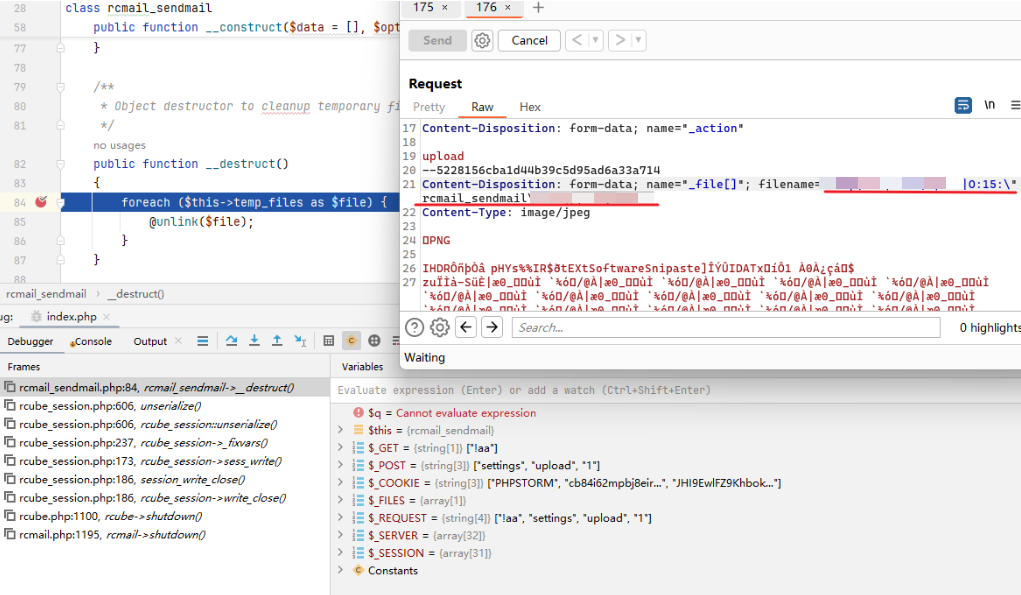Viewport: 1021px width, 595px height.
Task: Close the index.php debug session tab
Action: 106,316
